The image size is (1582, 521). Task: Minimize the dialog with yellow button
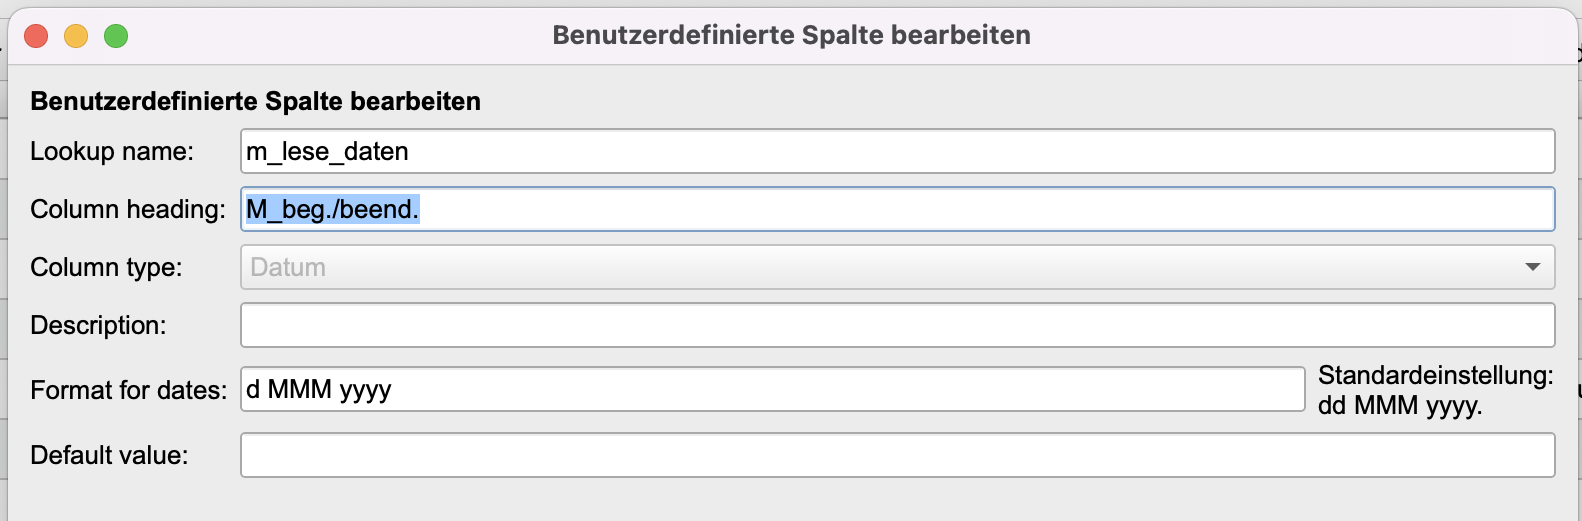point(76,36)
